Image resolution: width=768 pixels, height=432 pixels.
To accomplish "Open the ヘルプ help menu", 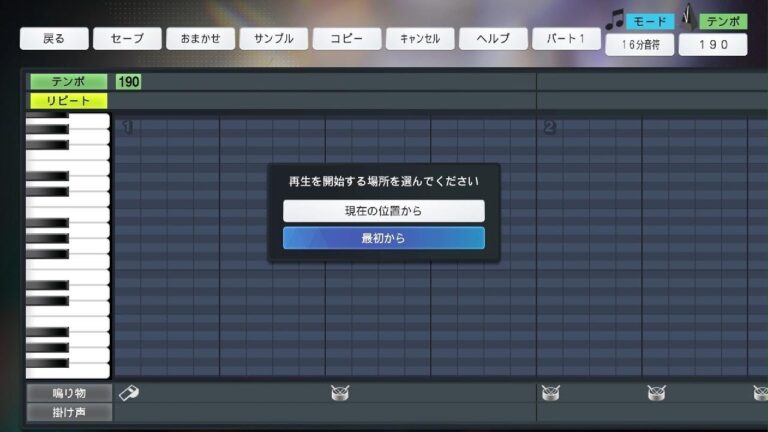I will click(493, 39).
